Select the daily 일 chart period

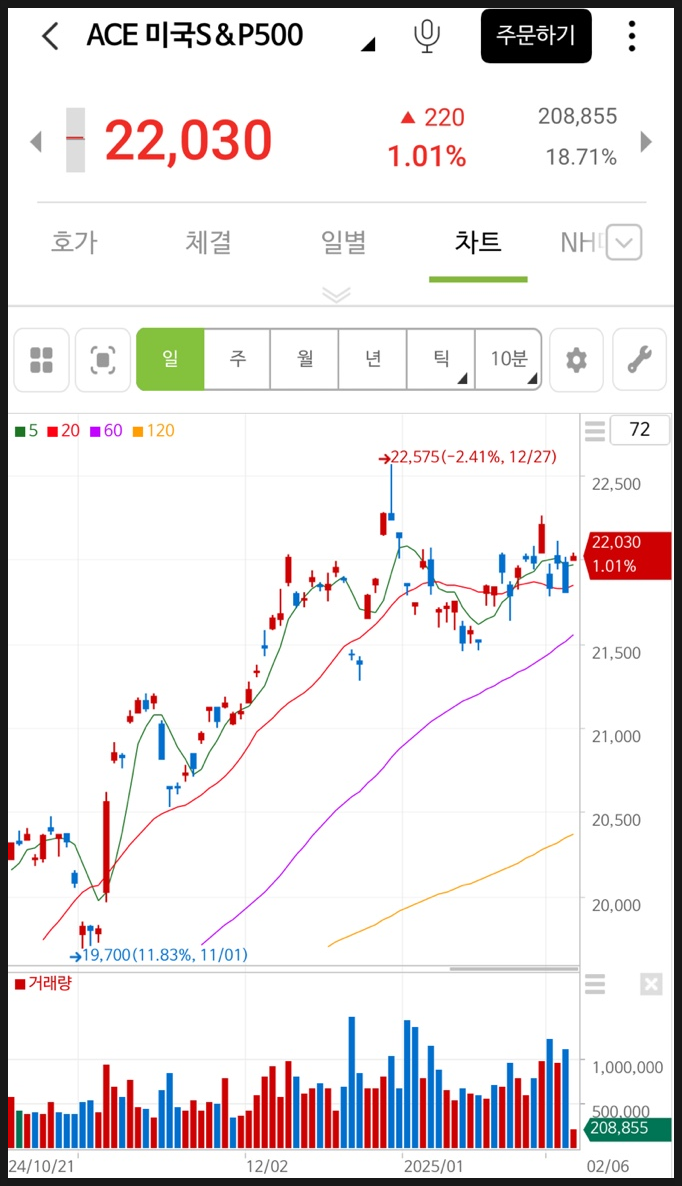[x=170, y=359]
